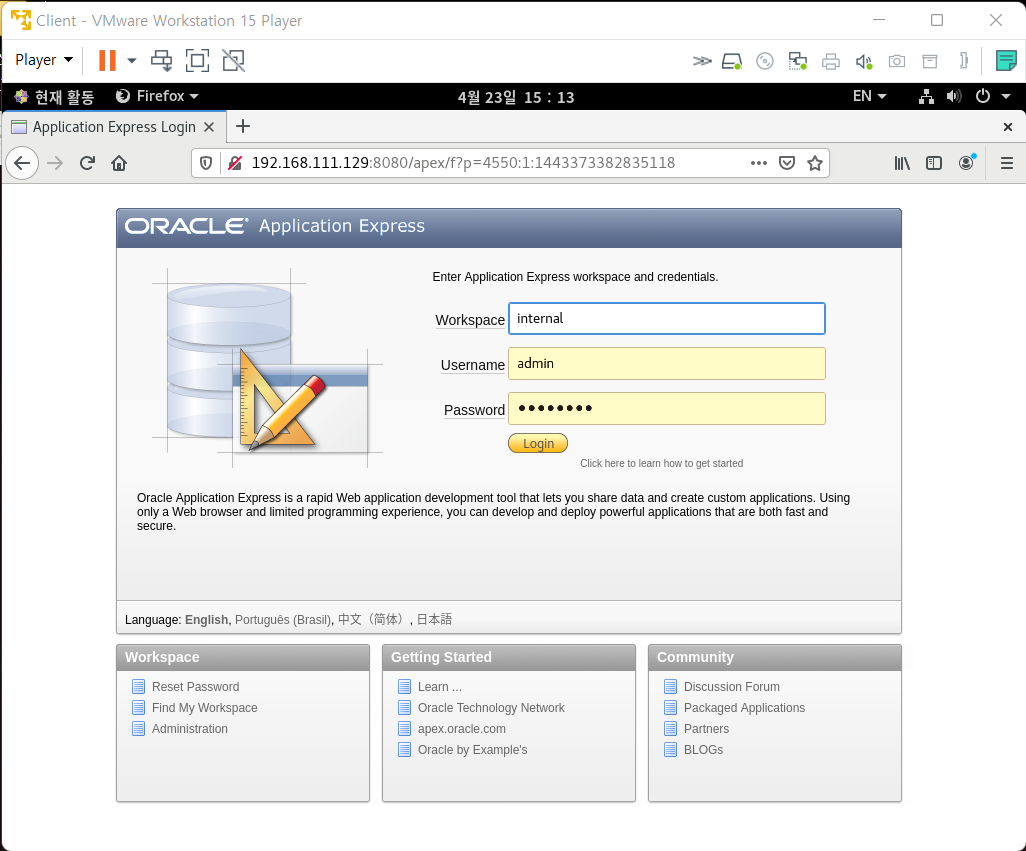
Task: Open the clock showing 4월 23일 15:13
Action: click(x=516, y=97)
